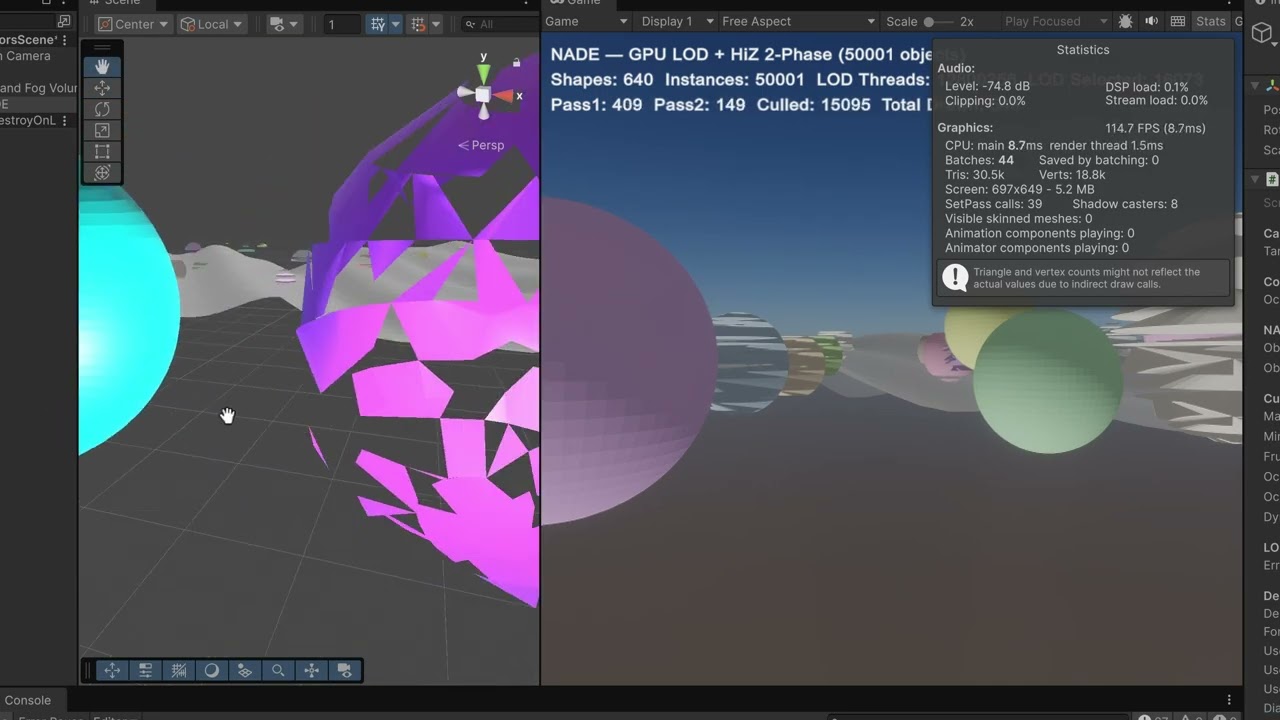The height and width of the screenshot is (720, 1280).
Task: Toggle grid snapping in Scene toolbar
Action: 419,24
